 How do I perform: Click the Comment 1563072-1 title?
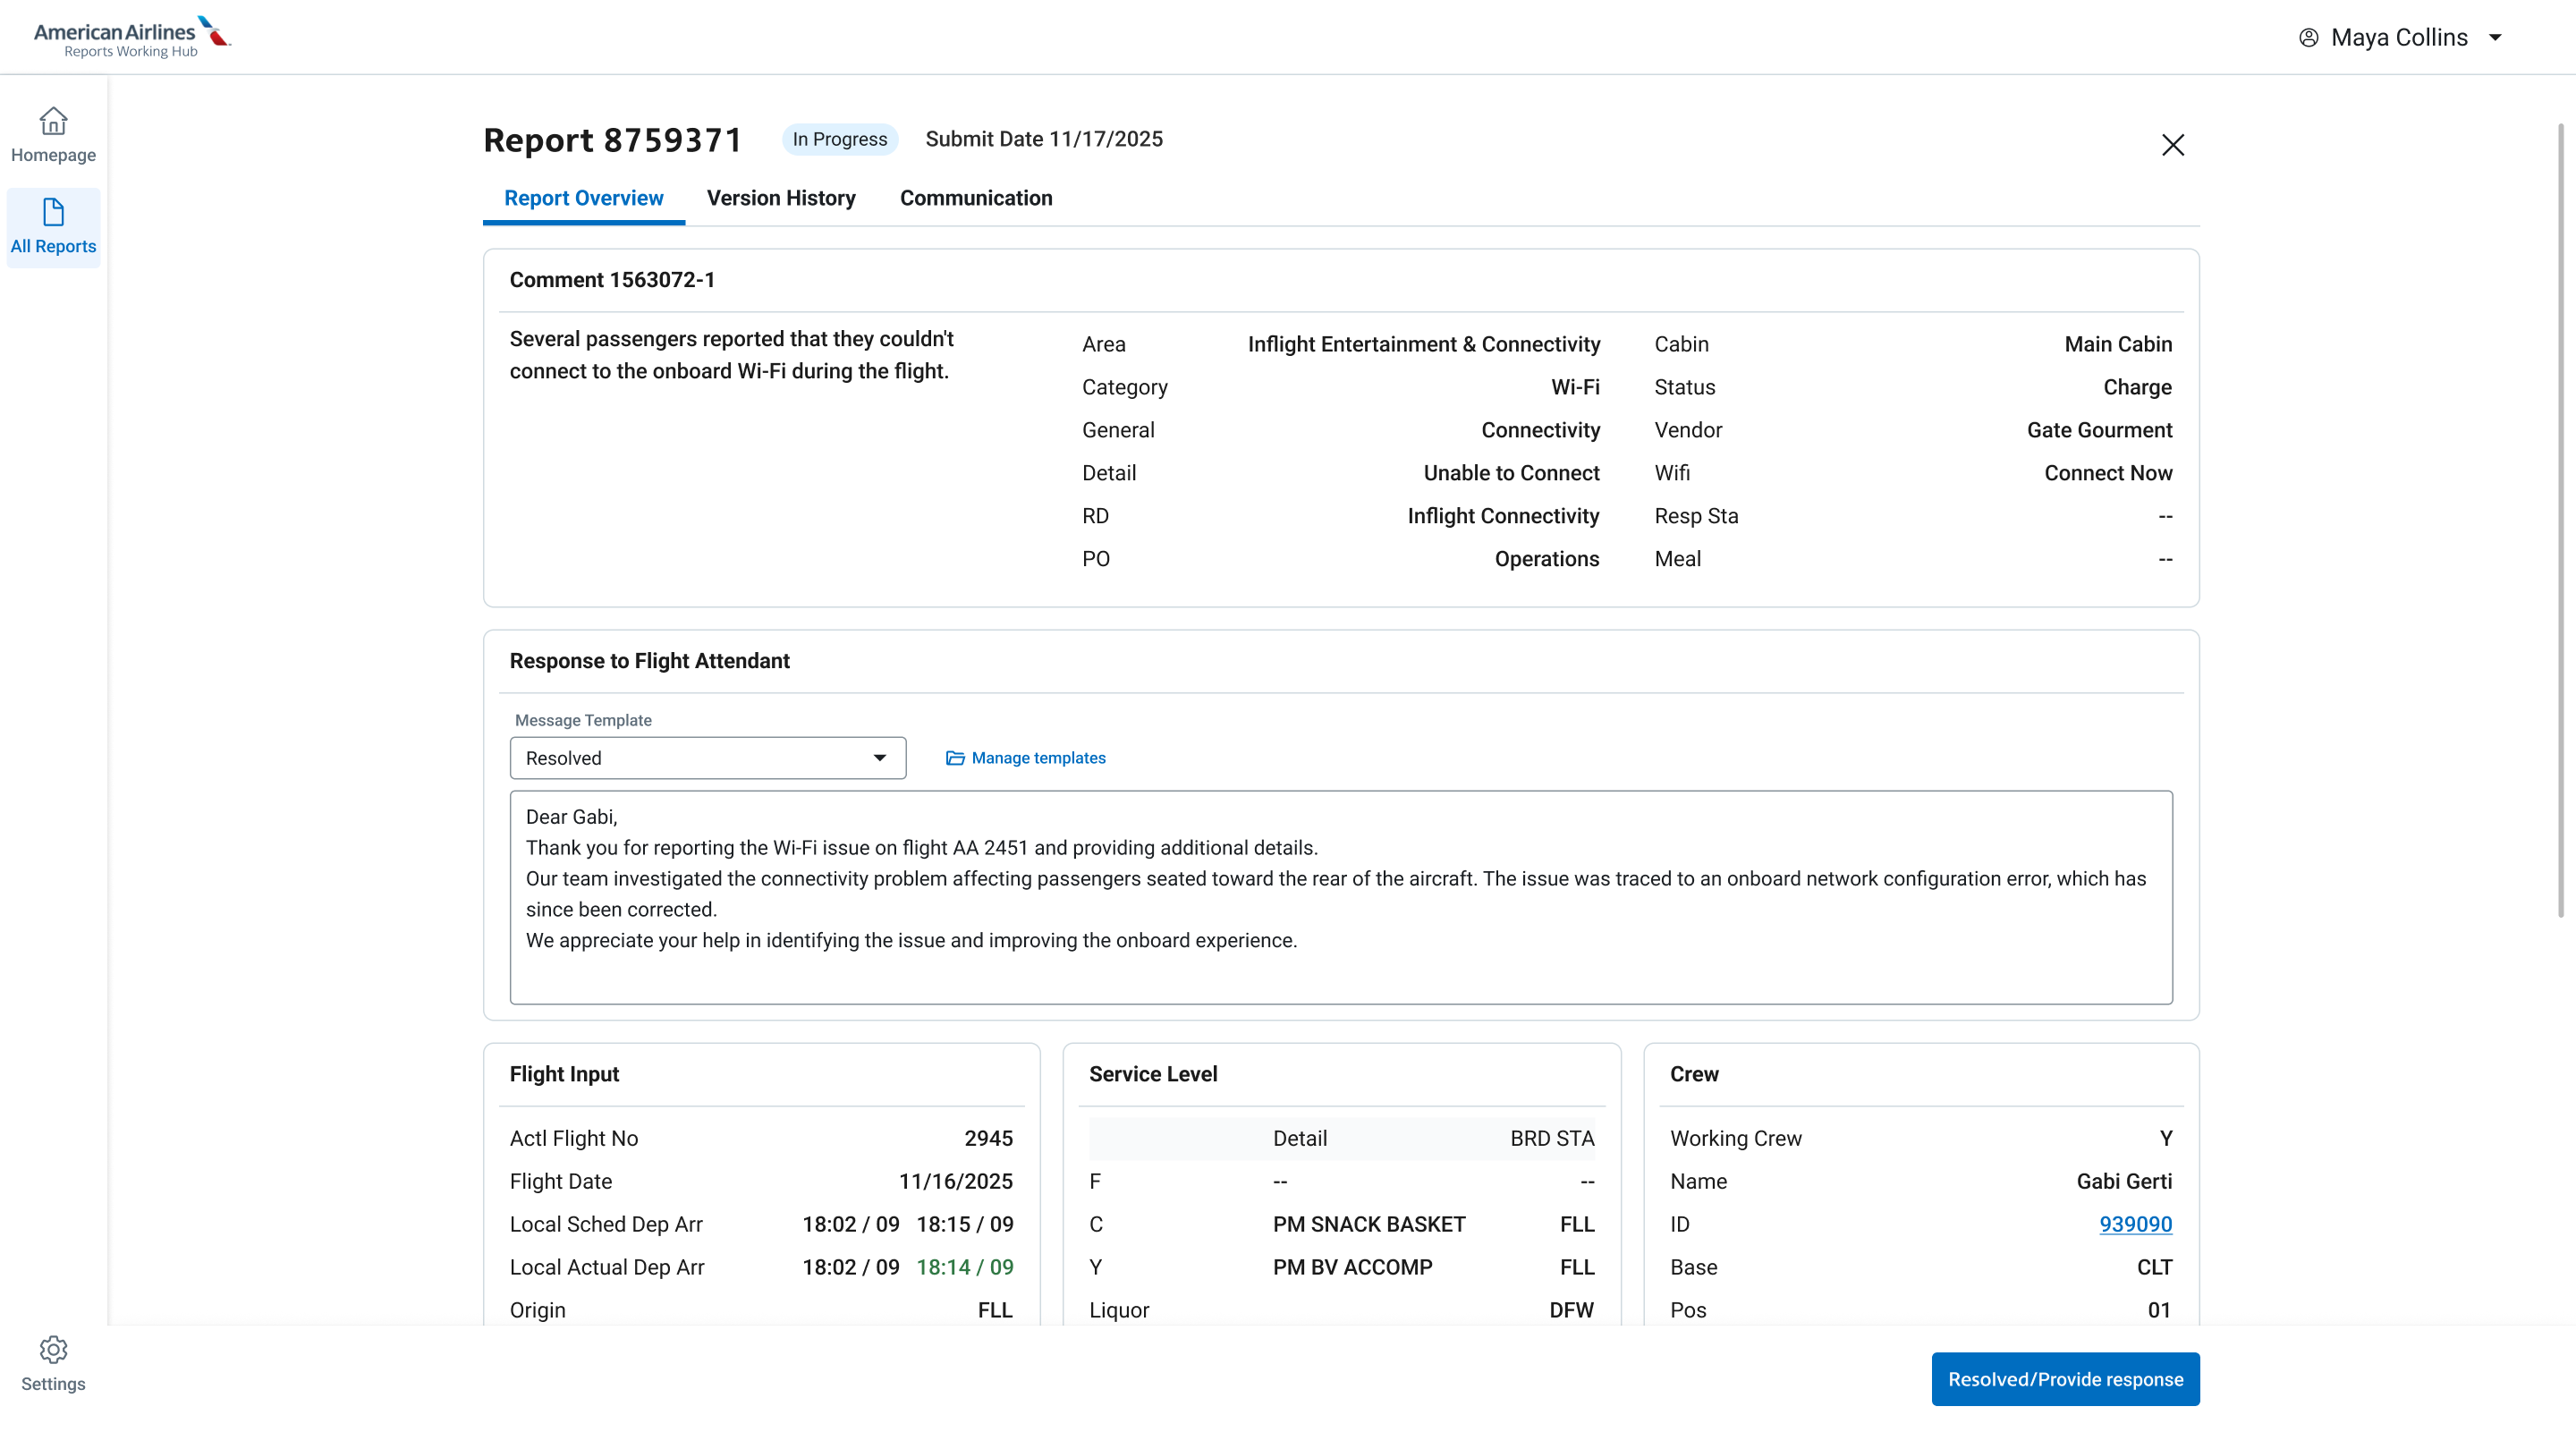(612, 280)
